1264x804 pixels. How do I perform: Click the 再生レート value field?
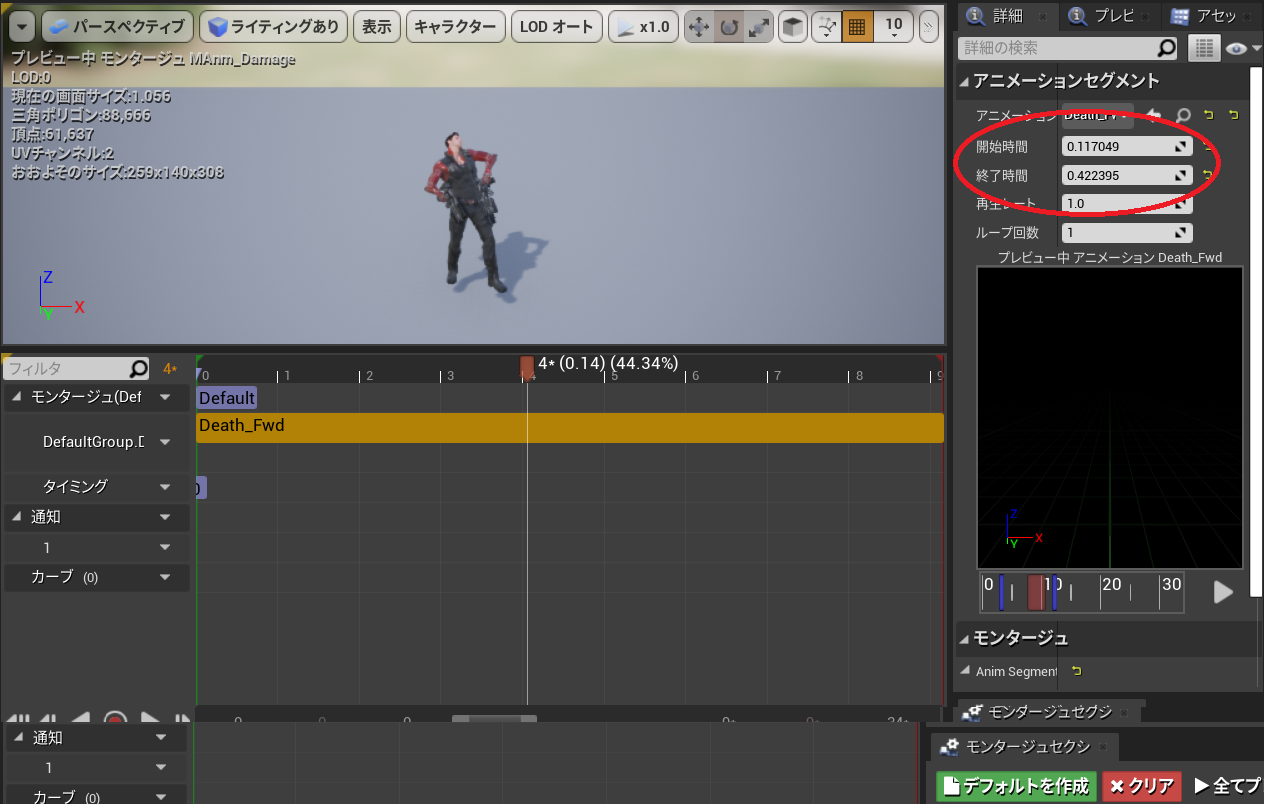tap(1127, 203)
